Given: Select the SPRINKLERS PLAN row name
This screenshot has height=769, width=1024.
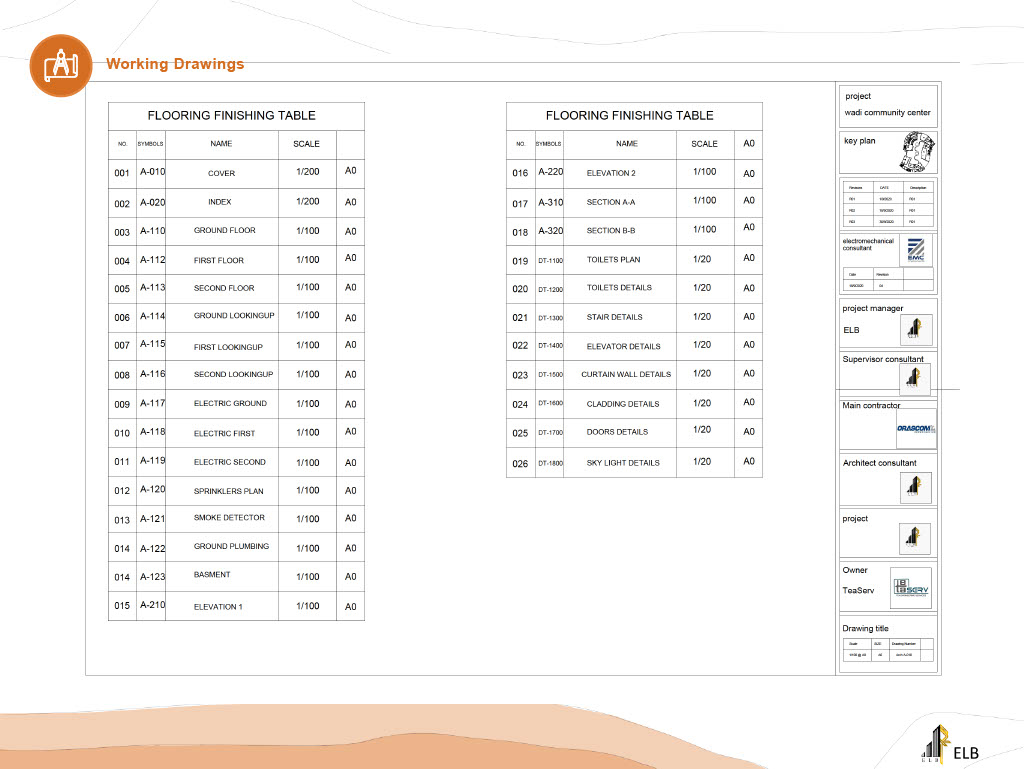Looking at the screenshot, I should click(x=229, y=491).
